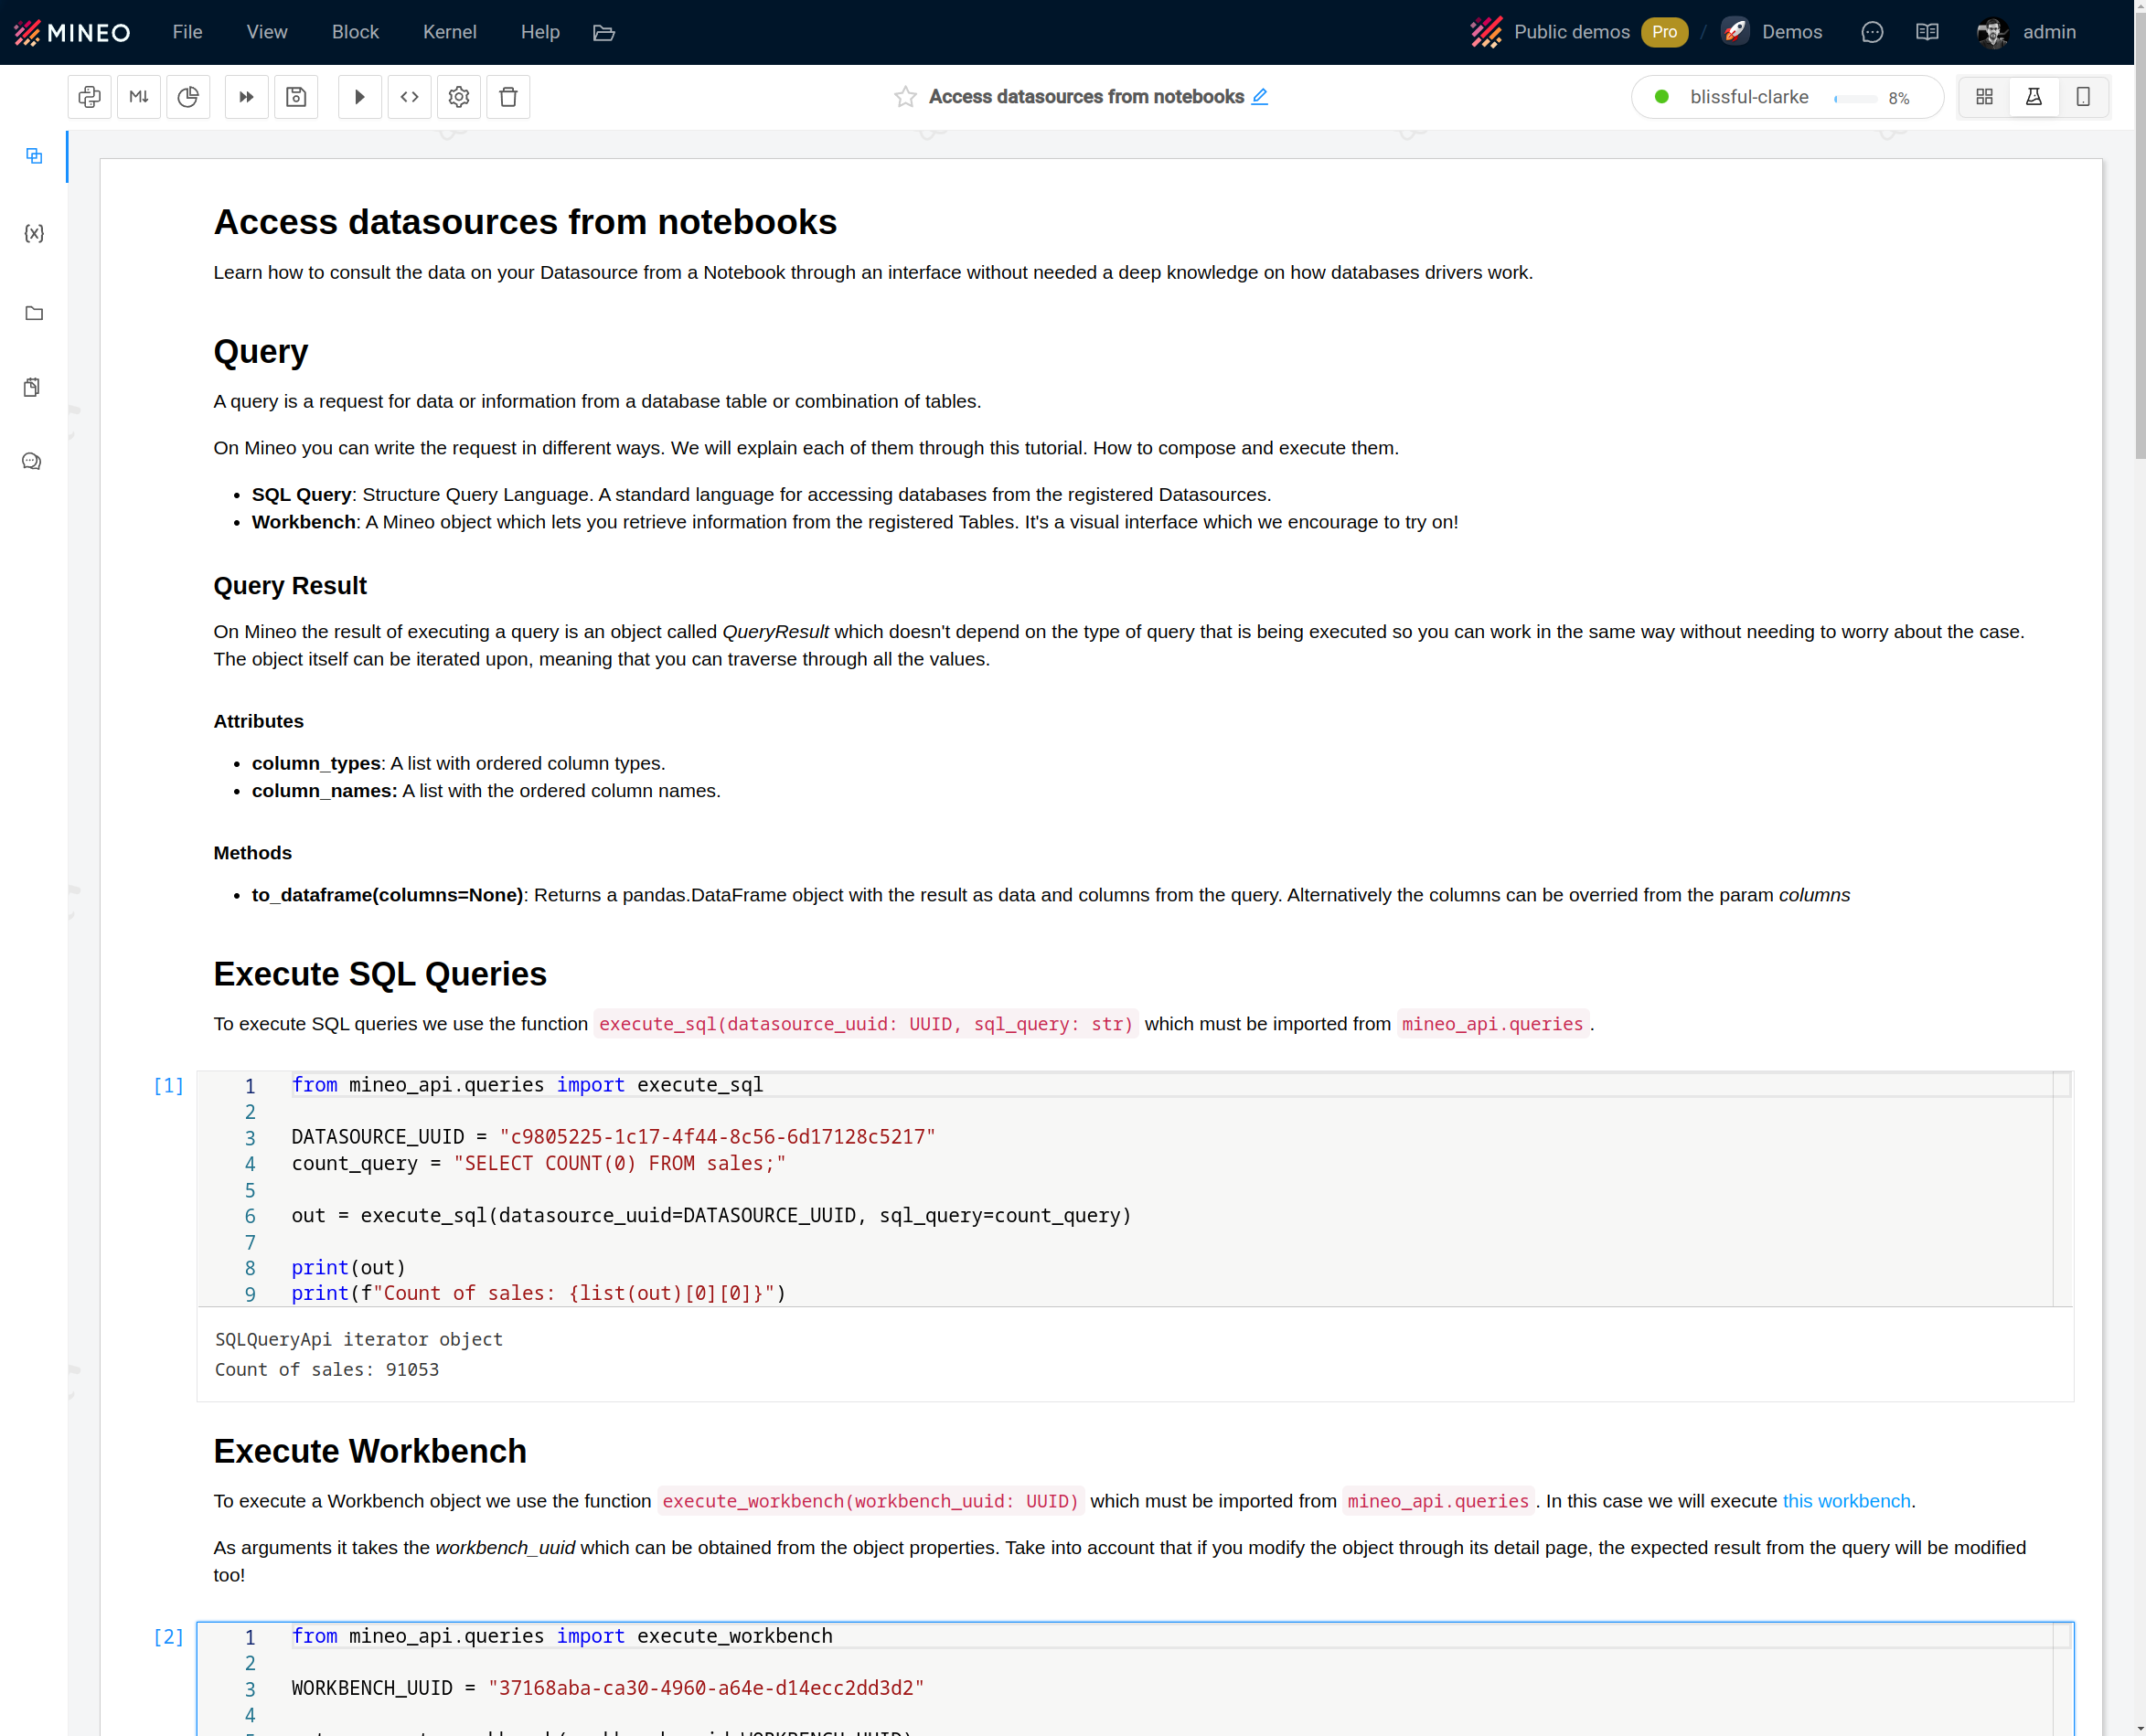Click the 'Query Result' heading
Image resolution: width=2146 pixels, height=1736 pixels.
click(290, 586)
